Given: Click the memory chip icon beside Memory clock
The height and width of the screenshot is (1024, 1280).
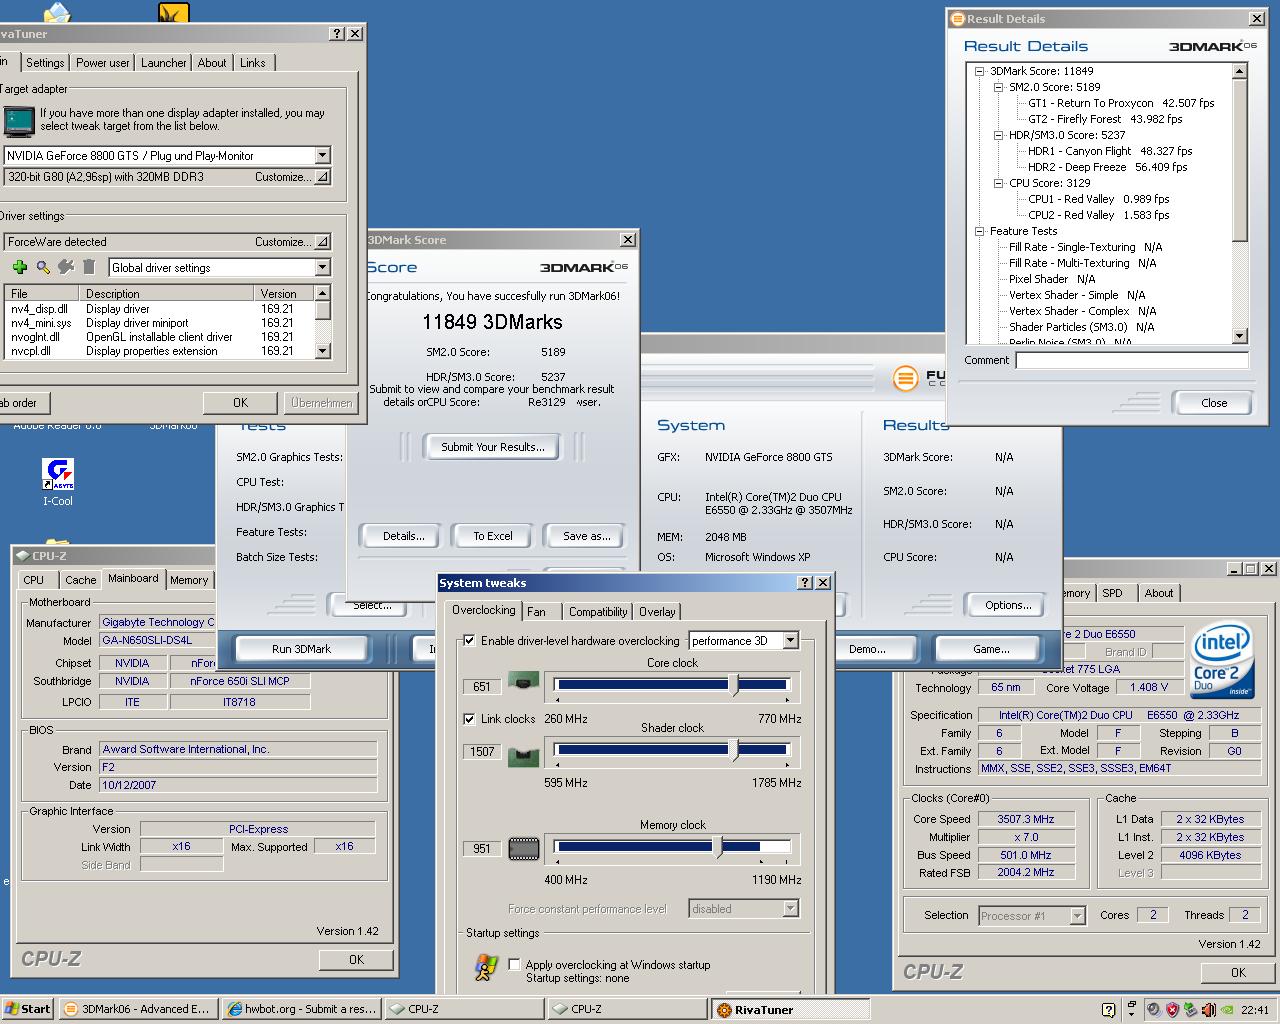Looking at the screenshot, I should tap(523, 848).
